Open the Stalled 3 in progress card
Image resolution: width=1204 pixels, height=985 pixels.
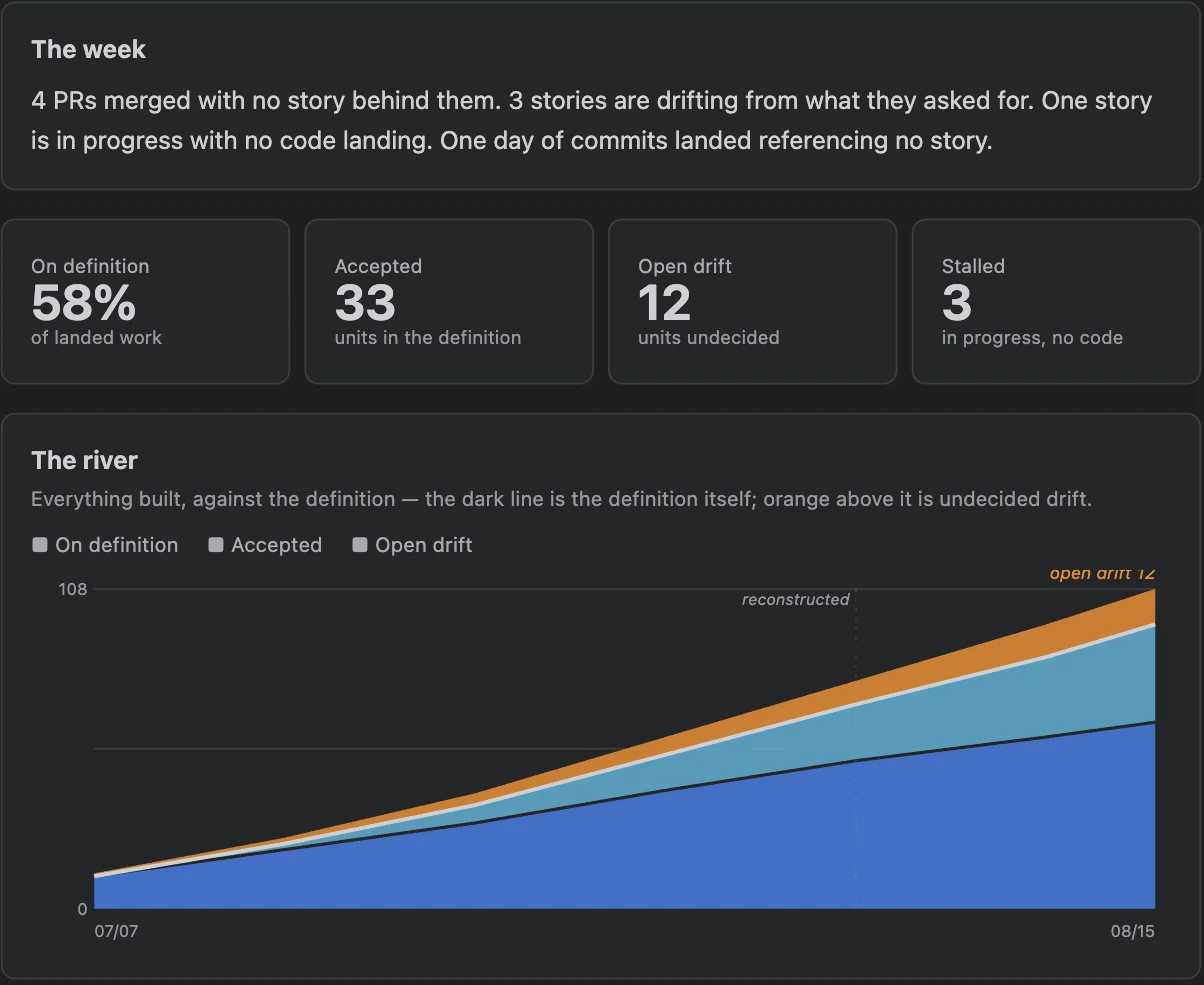click(x=1056, y=302)
